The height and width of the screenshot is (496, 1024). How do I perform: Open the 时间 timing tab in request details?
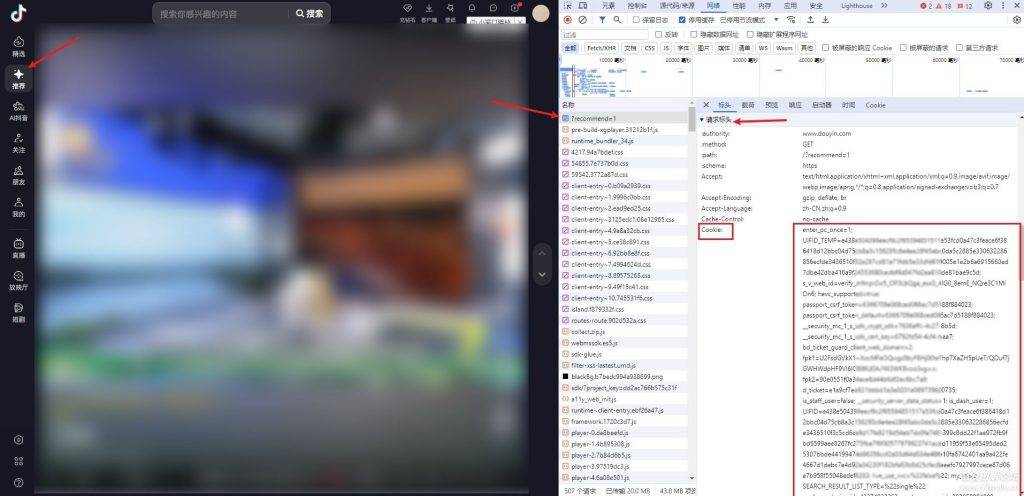click(x=848, y=105)
